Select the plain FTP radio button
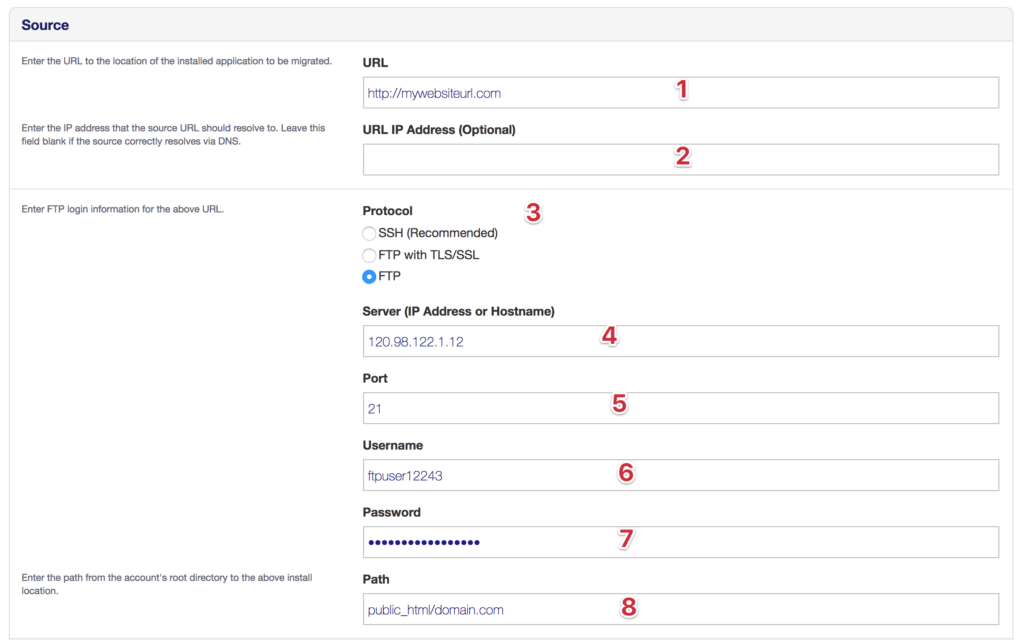This screenshot has height=640, width=1024. click(369, 277)
